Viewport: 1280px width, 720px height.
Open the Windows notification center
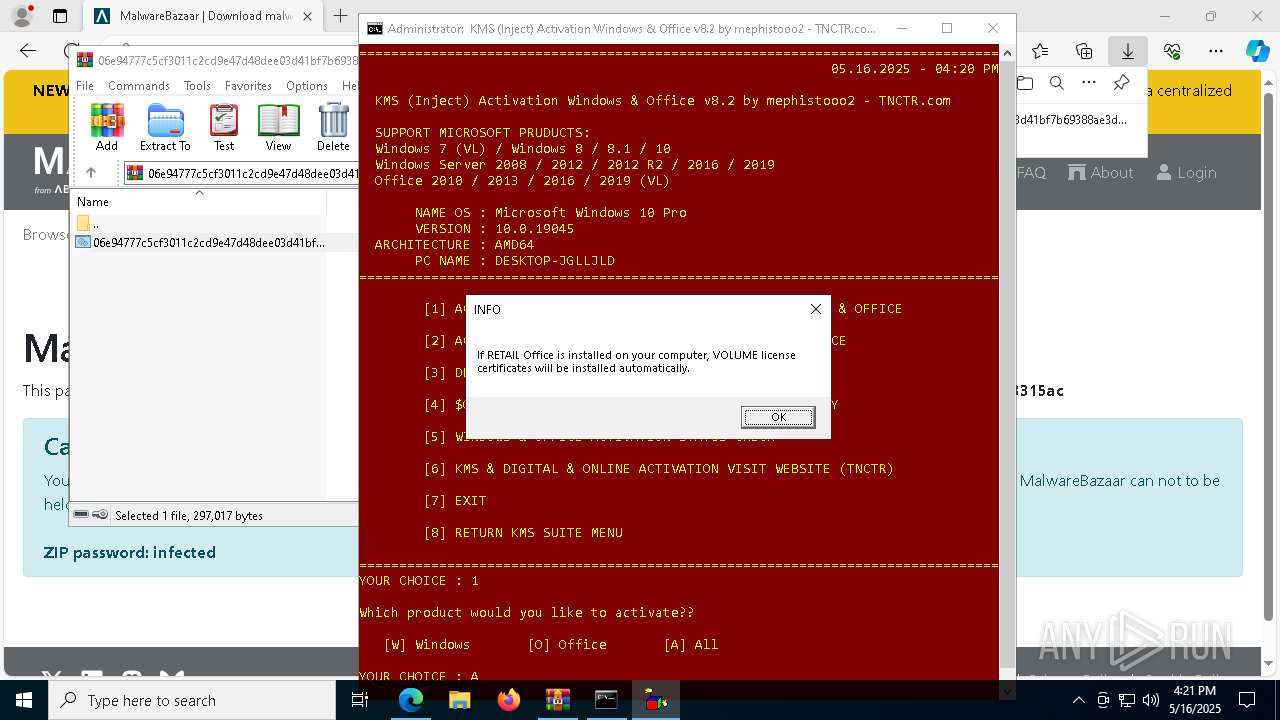coord(1247,700)
